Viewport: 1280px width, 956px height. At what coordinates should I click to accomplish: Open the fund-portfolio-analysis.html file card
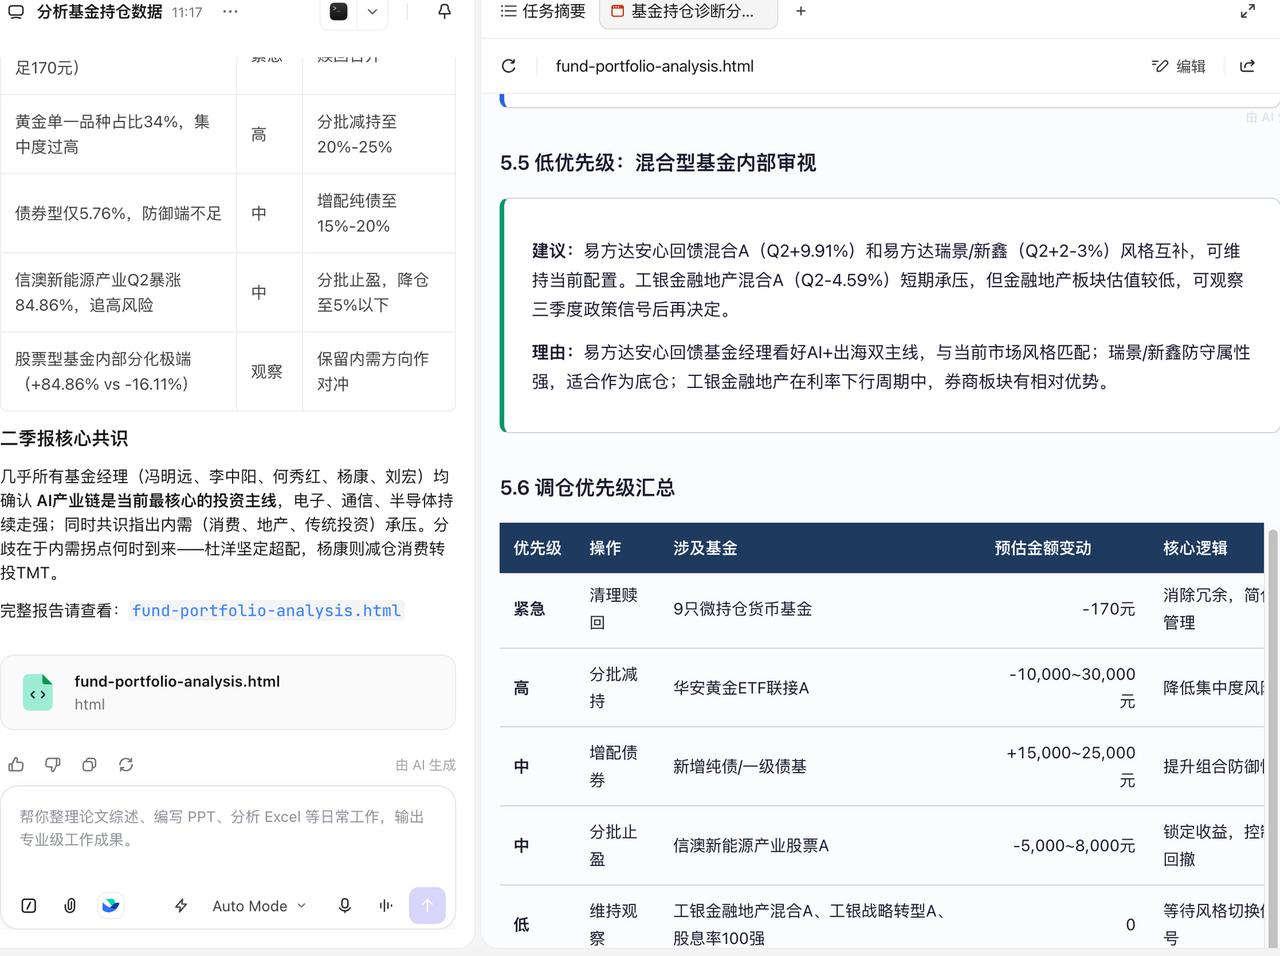pos(228,692)
